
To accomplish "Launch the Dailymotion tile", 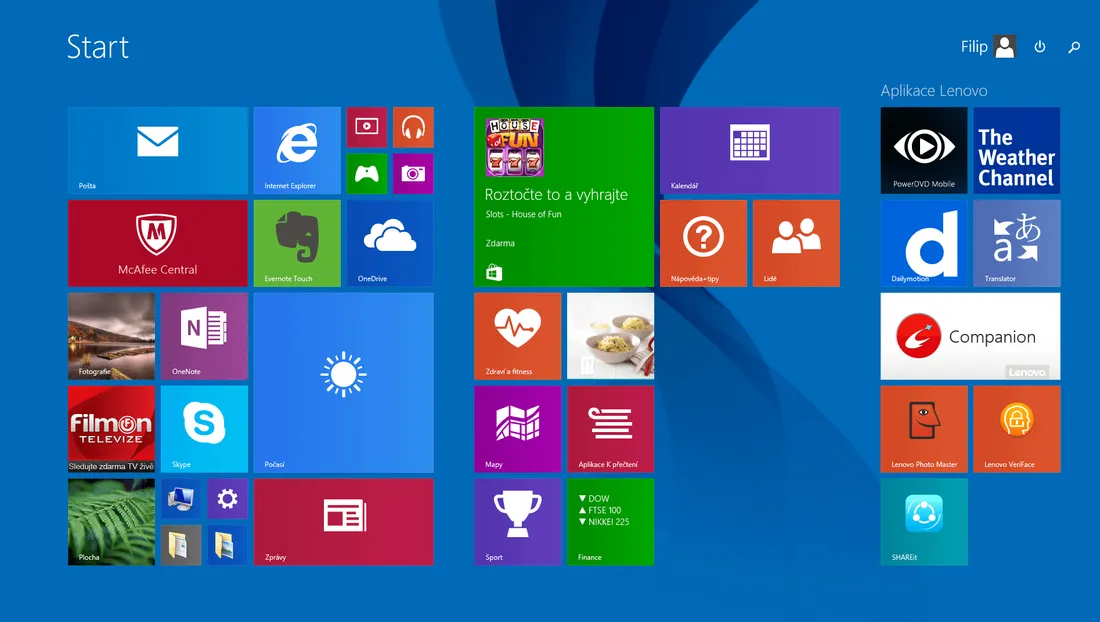I will [924, 243].
